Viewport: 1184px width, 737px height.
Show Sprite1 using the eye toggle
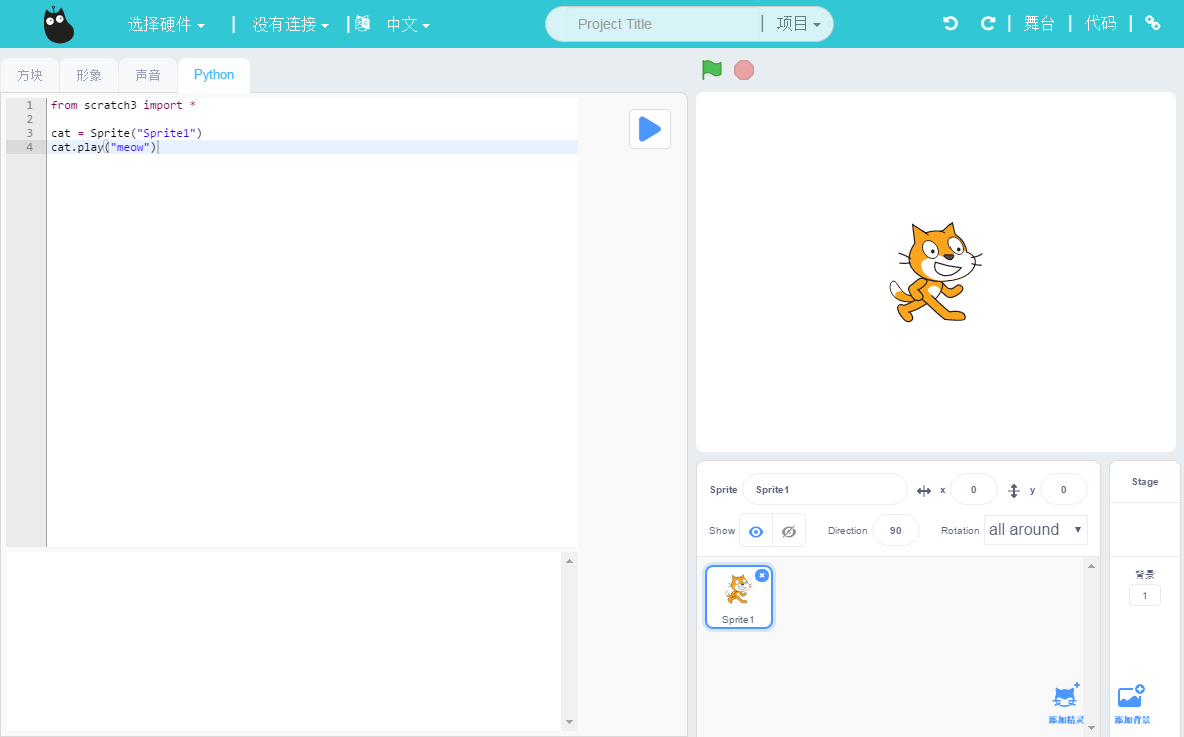(755, 530)
